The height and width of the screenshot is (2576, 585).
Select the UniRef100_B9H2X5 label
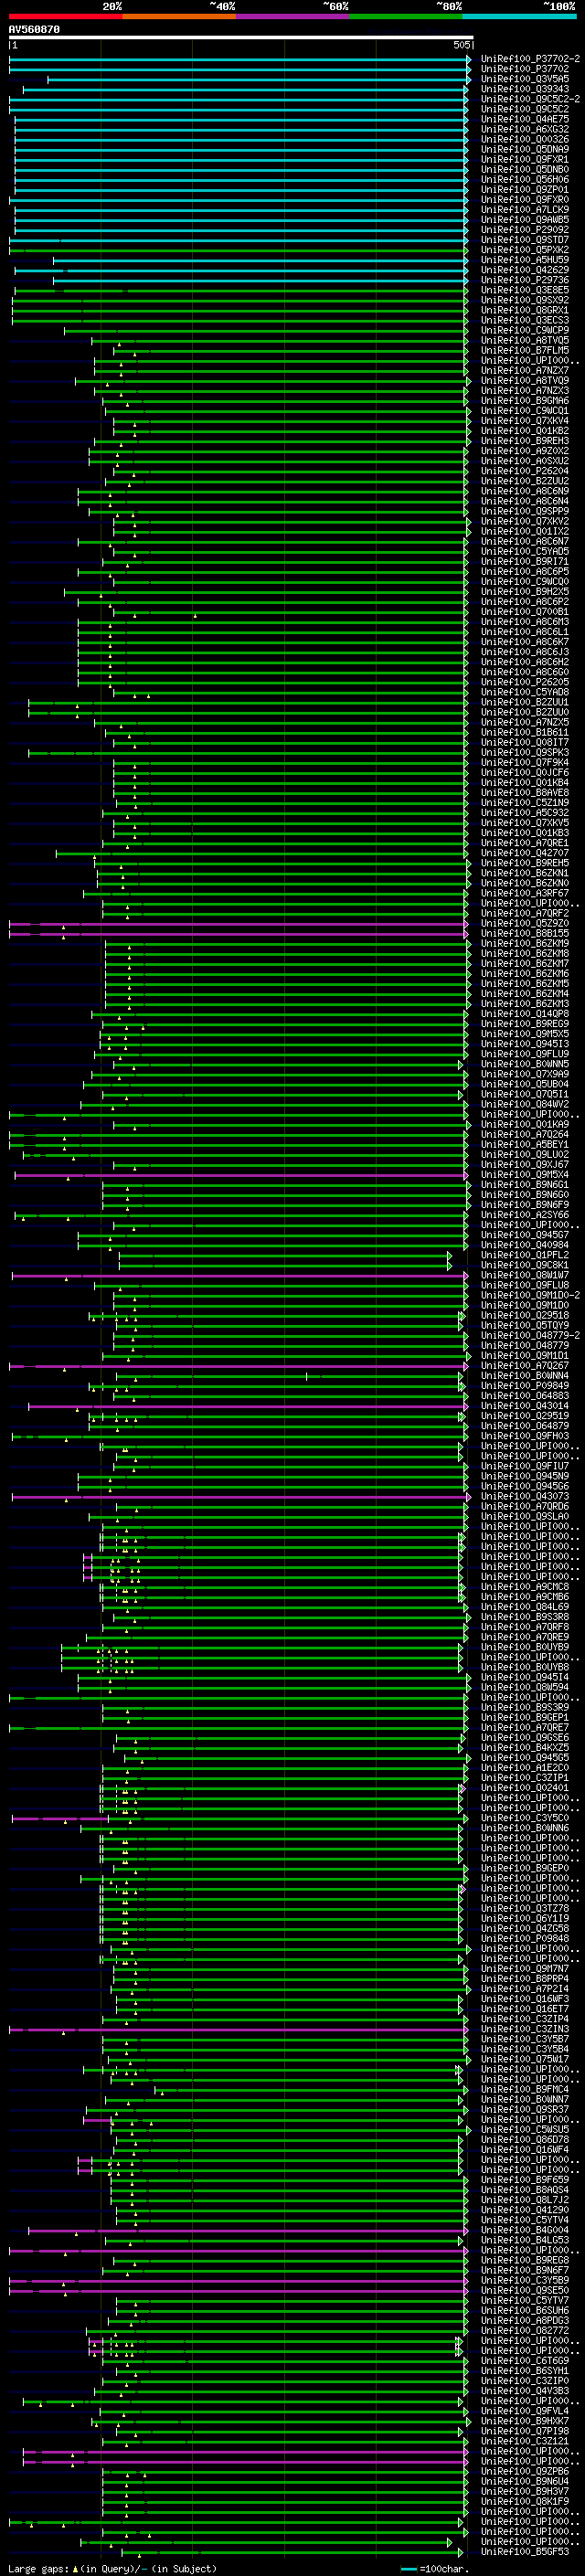[525, 592]
